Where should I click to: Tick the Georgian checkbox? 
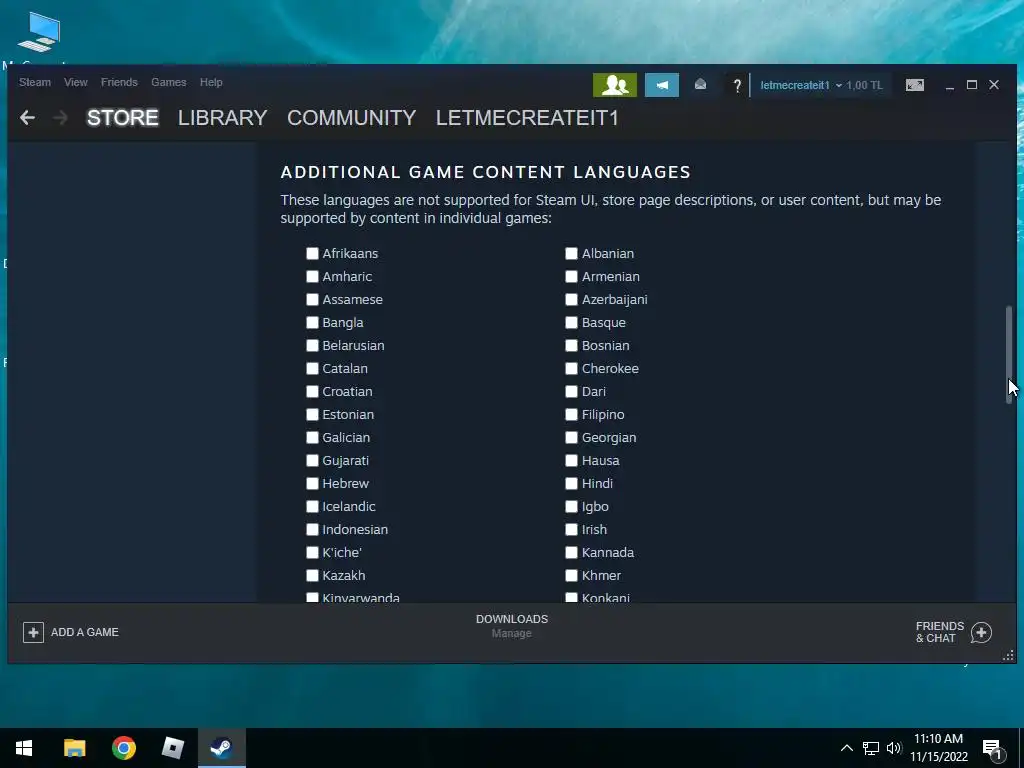click(x=571, y=438)
